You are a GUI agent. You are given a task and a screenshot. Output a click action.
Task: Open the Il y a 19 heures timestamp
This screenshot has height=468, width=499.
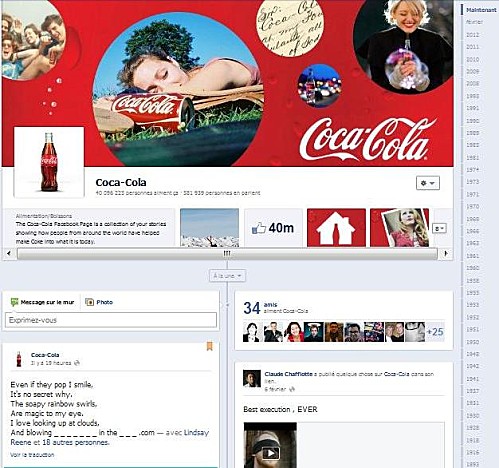coord(51,363)
